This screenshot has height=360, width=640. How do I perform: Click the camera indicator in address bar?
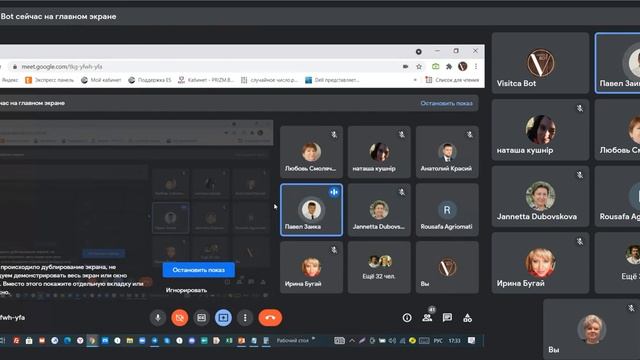point(405,67)
